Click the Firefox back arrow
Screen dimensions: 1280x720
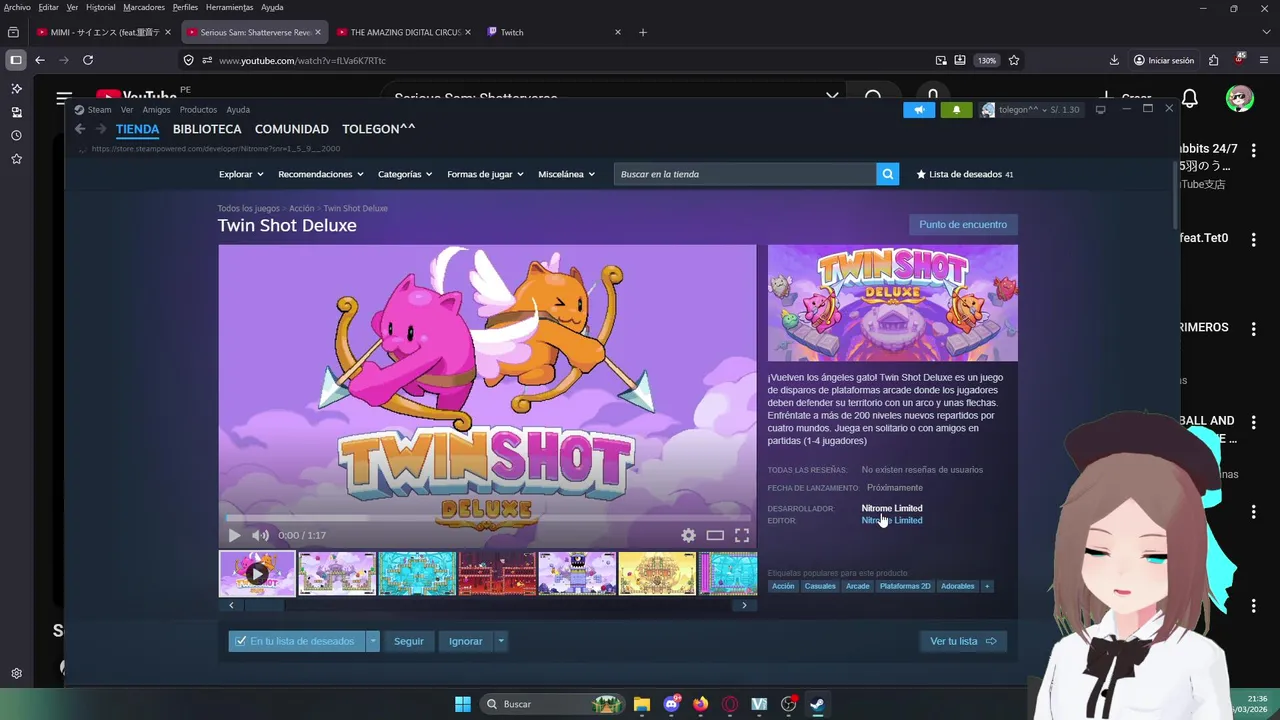click(40, 60)
